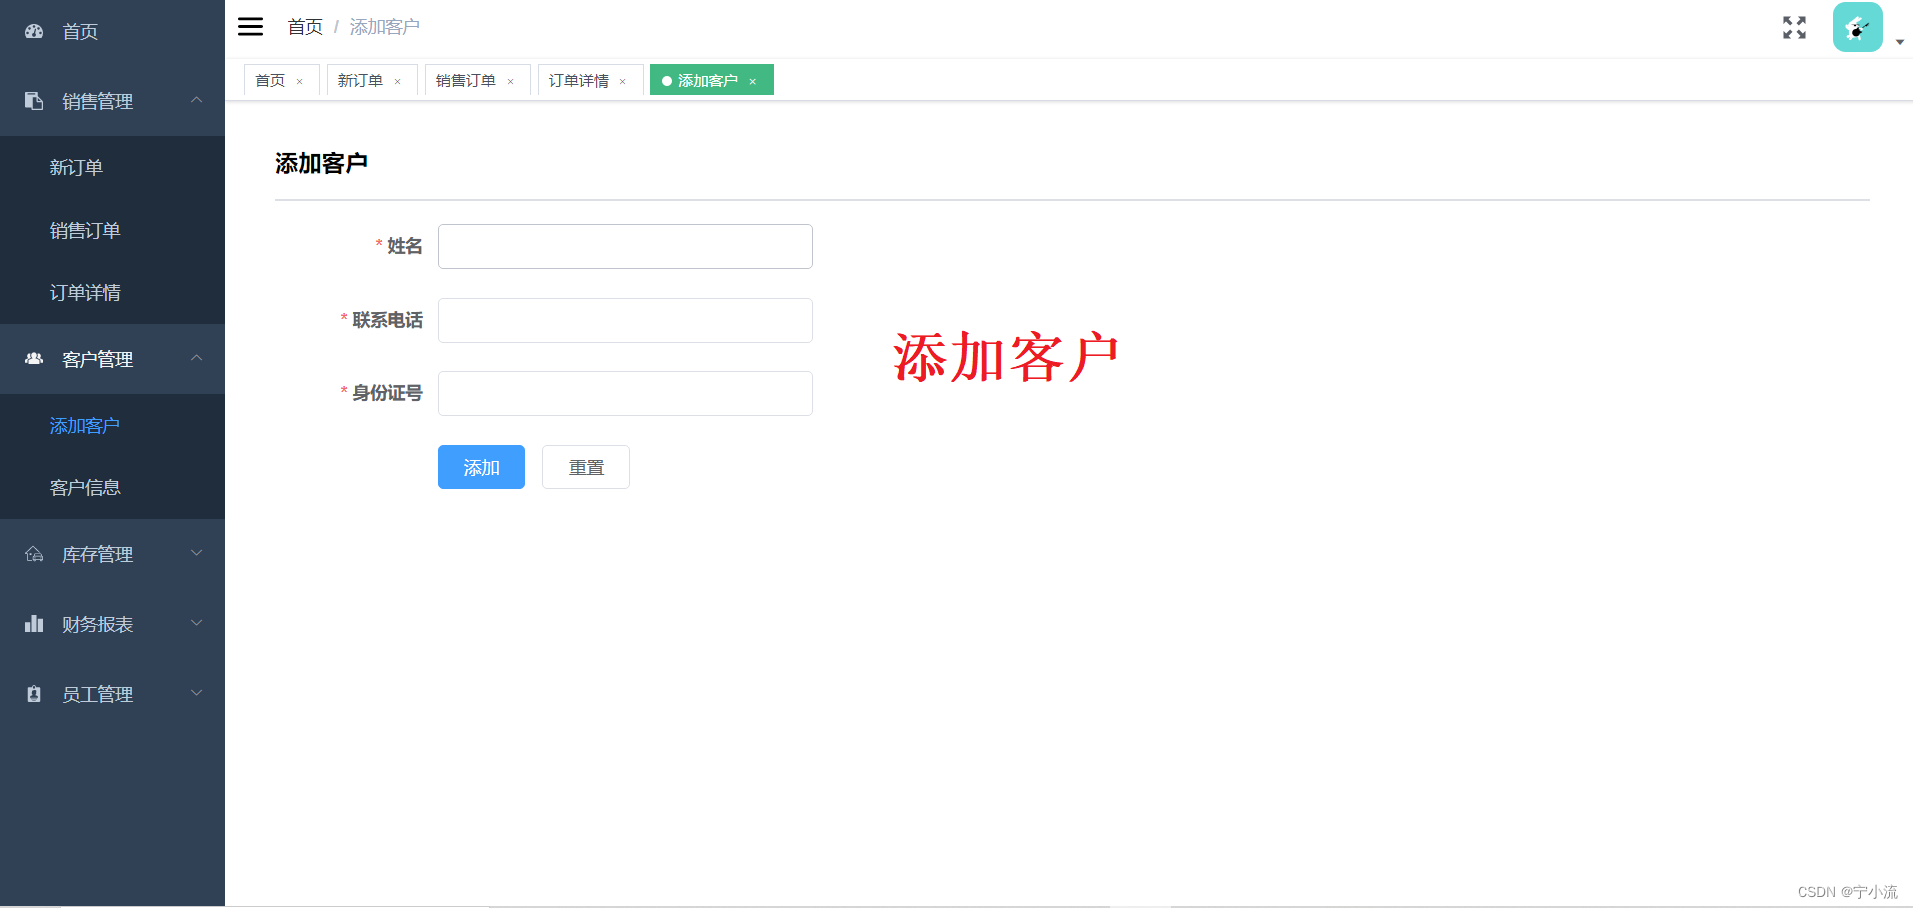Image resolution: width=1913 pixels, height=908 pixels.
Task: Click the 财务报表 bar chart icon
Action: pos(34,624)
